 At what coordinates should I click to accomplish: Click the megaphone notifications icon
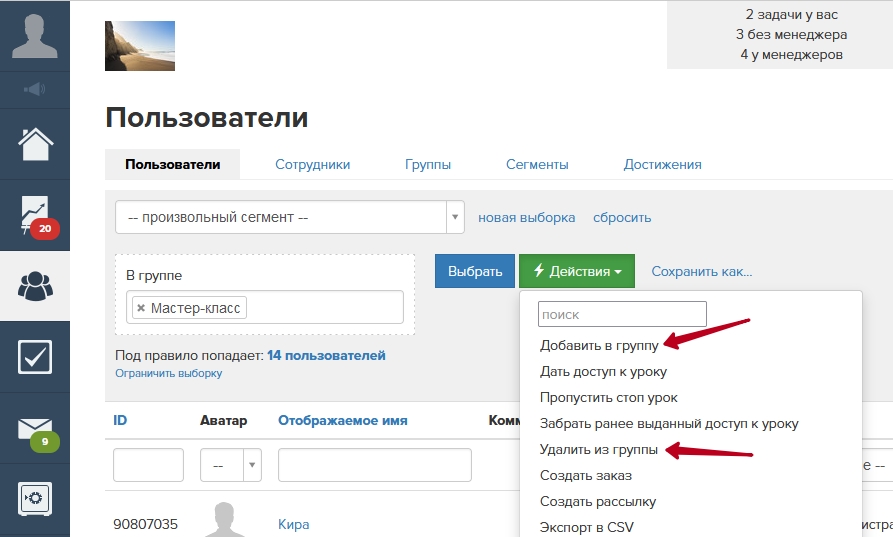(34, 90)
